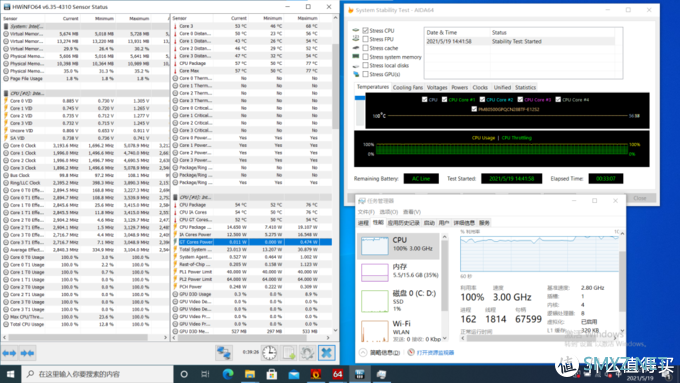Screen dimensions: 680x383
Task: Click the Cortana circle icon on taskbar
Action: coord(184,374)
